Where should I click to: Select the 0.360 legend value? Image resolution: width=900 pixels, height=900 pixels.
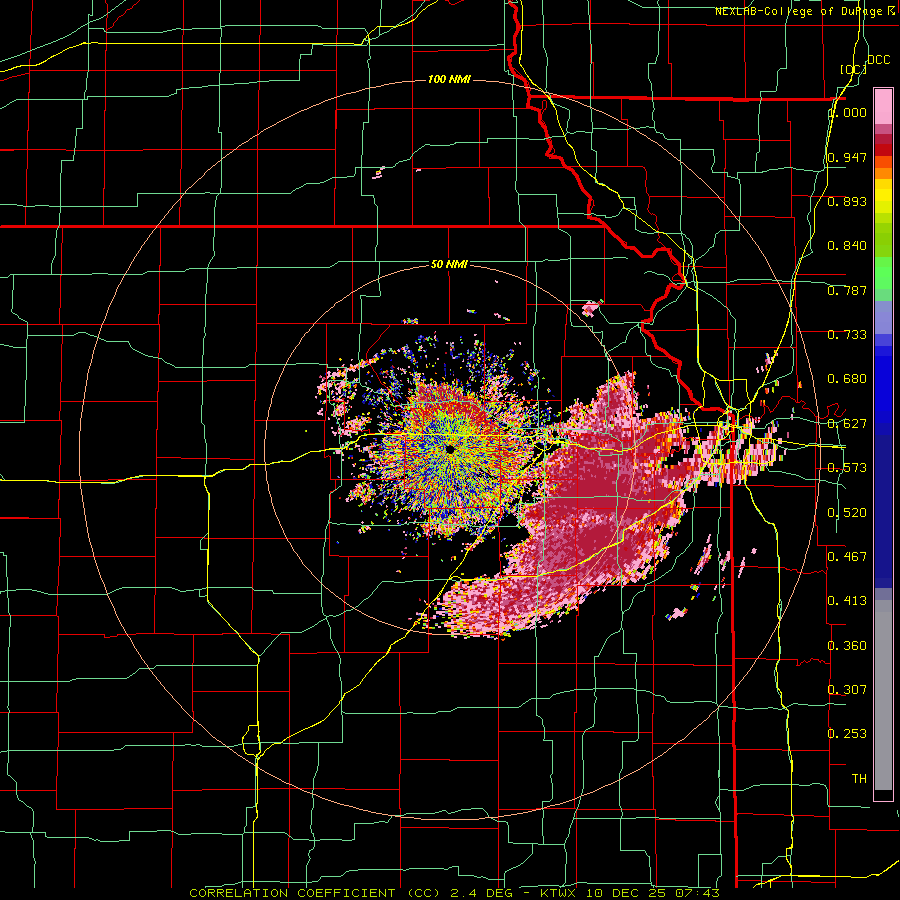pos(847,646)
